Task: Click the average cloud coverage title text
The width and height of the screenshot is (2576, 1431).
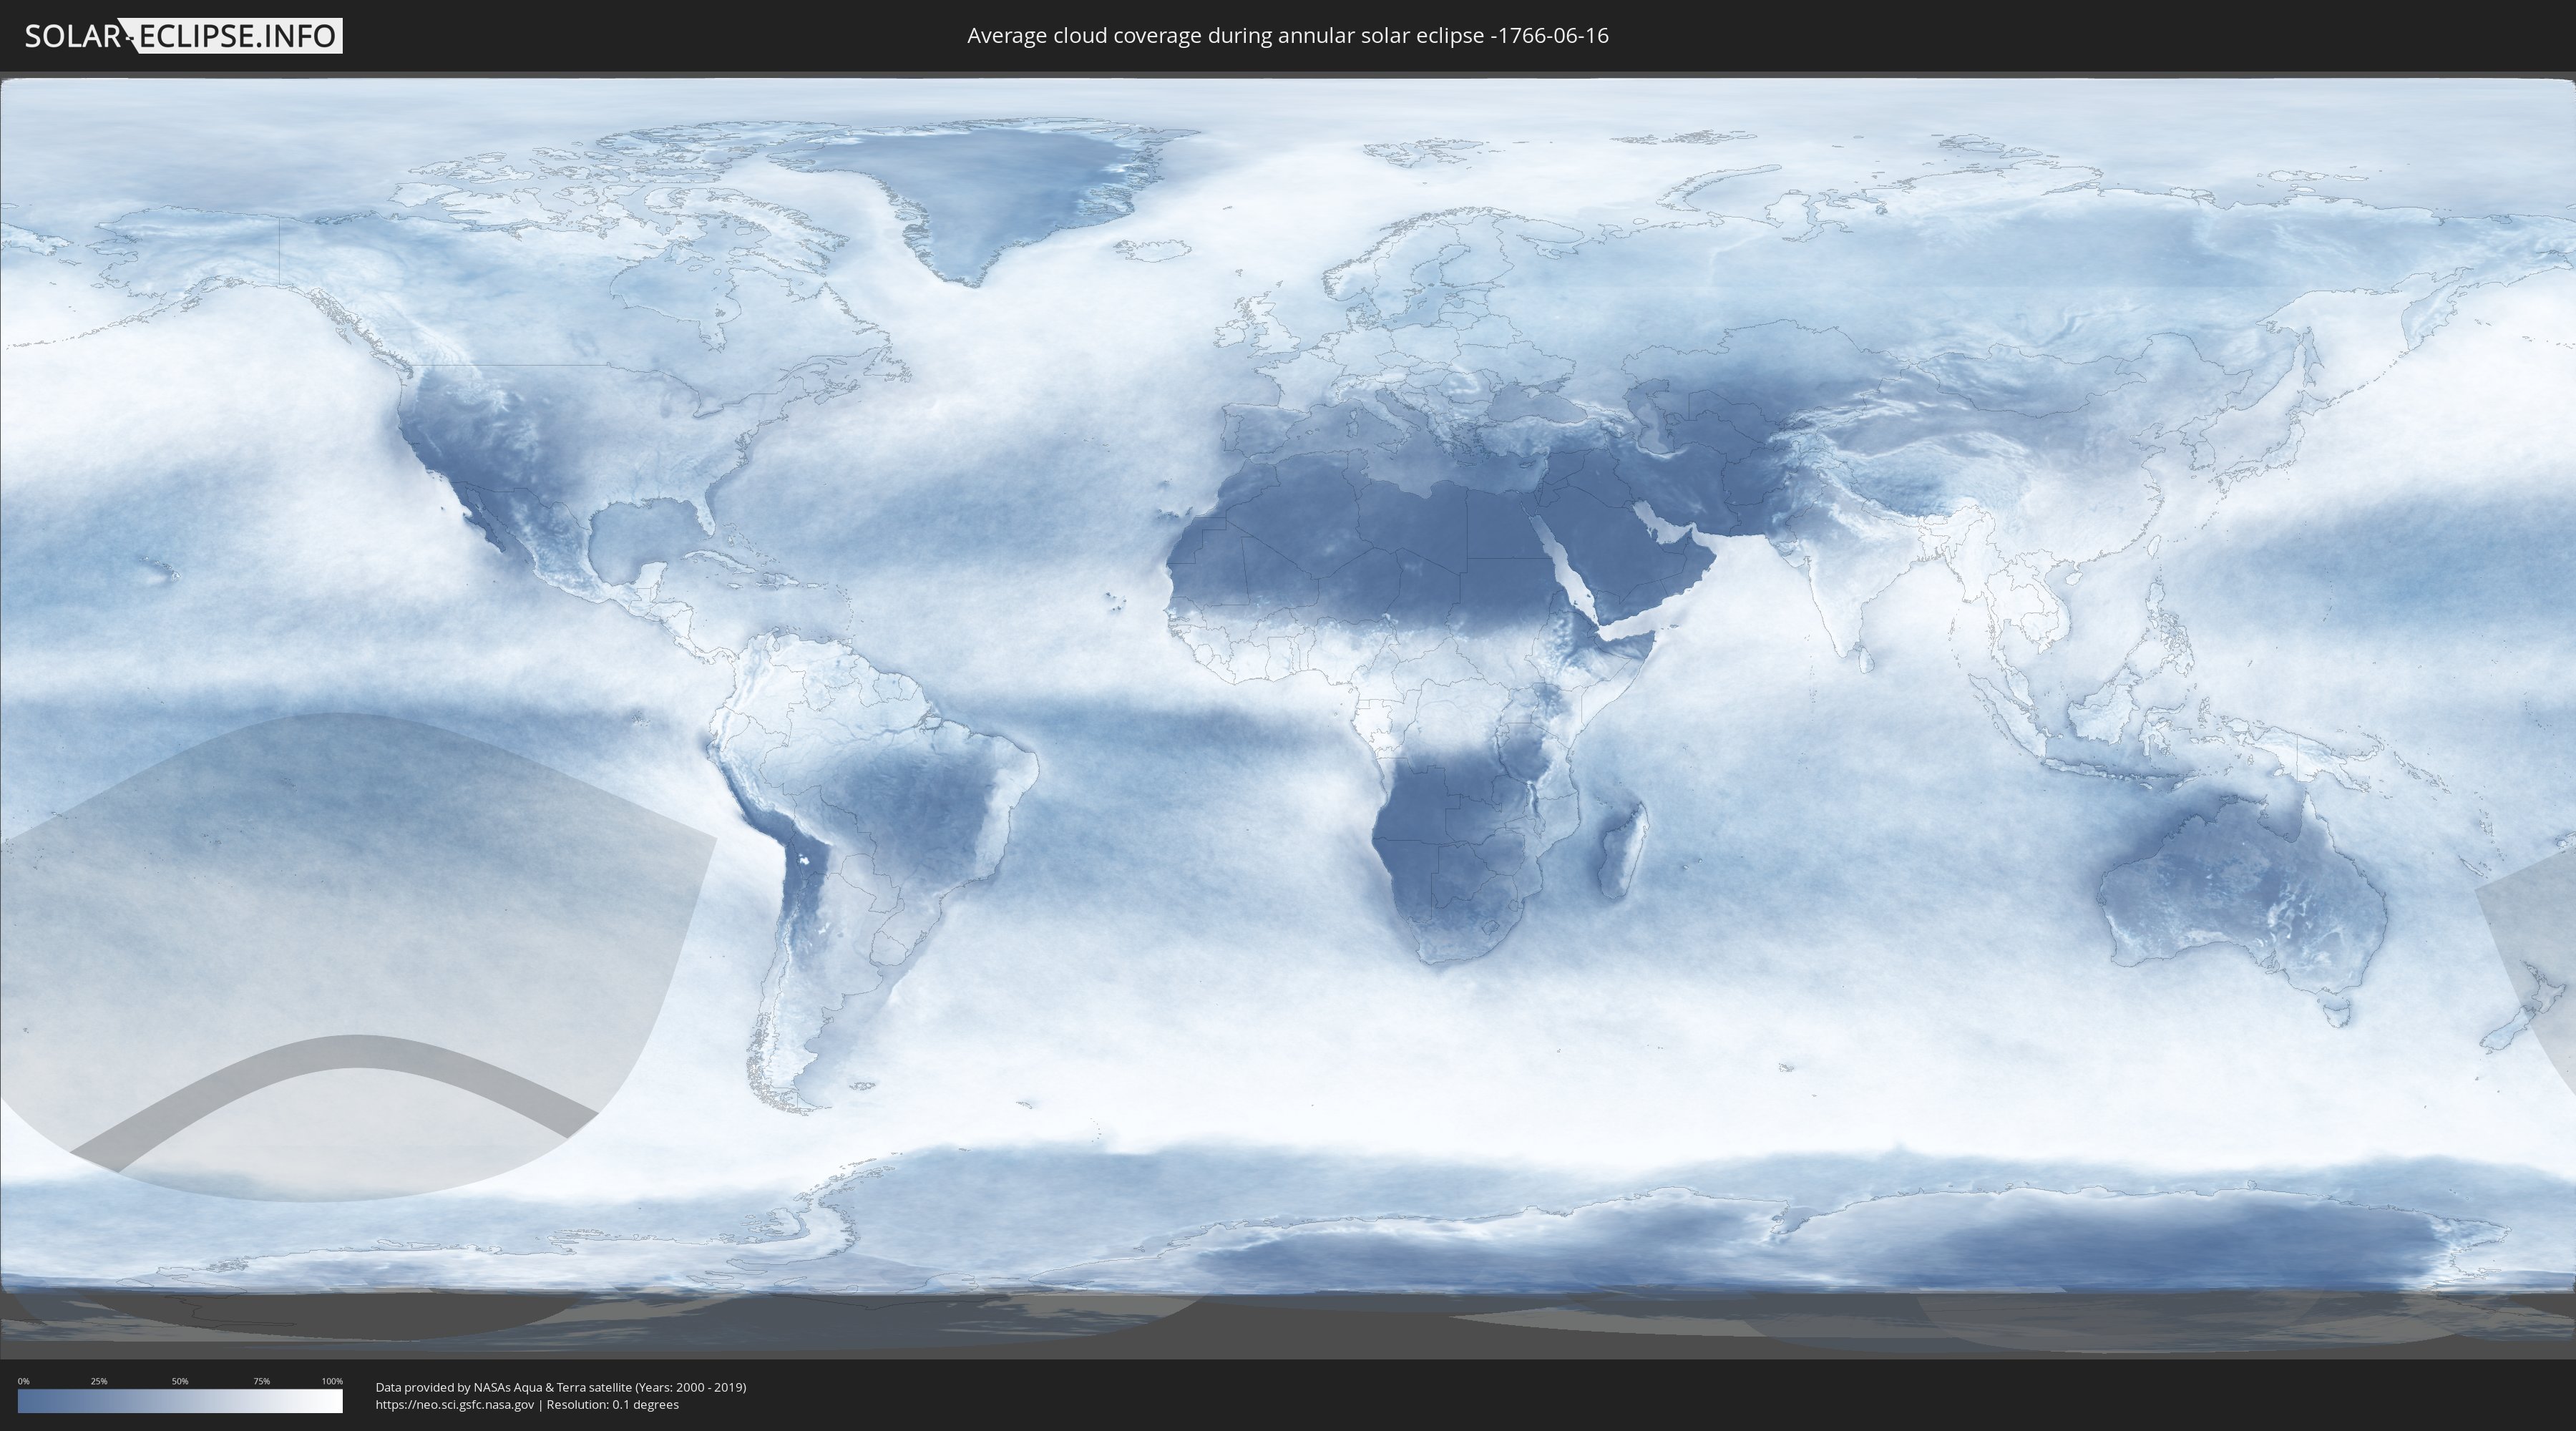Action: [x=1287, y=36]
